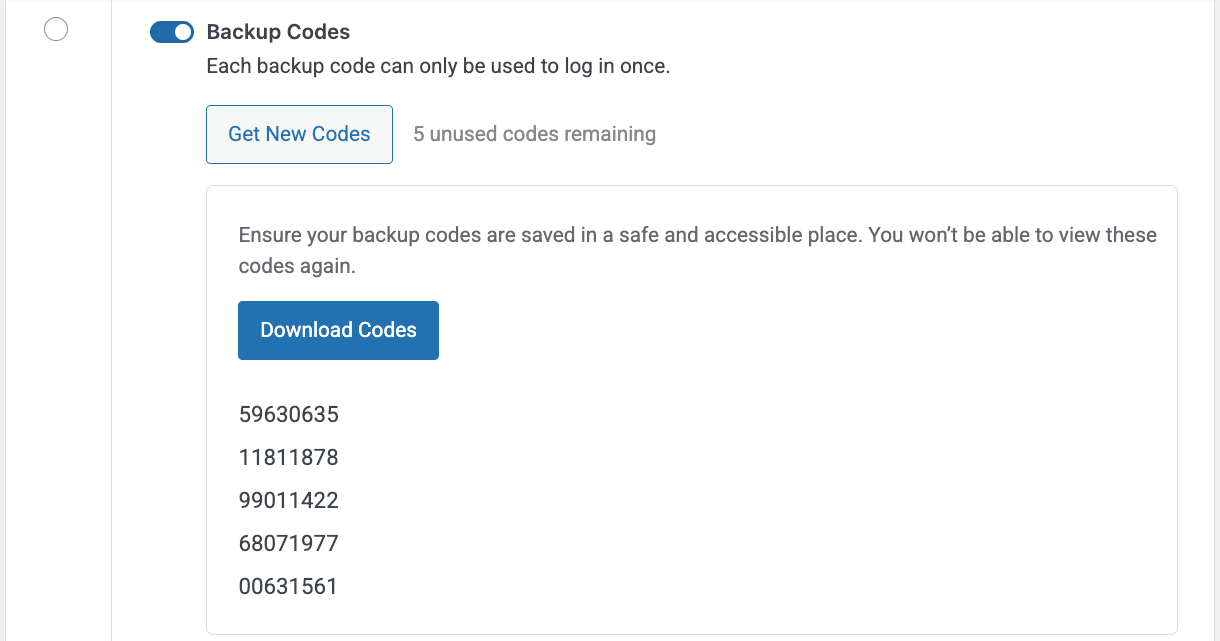Select the code 11811878

tap(288, 457)
